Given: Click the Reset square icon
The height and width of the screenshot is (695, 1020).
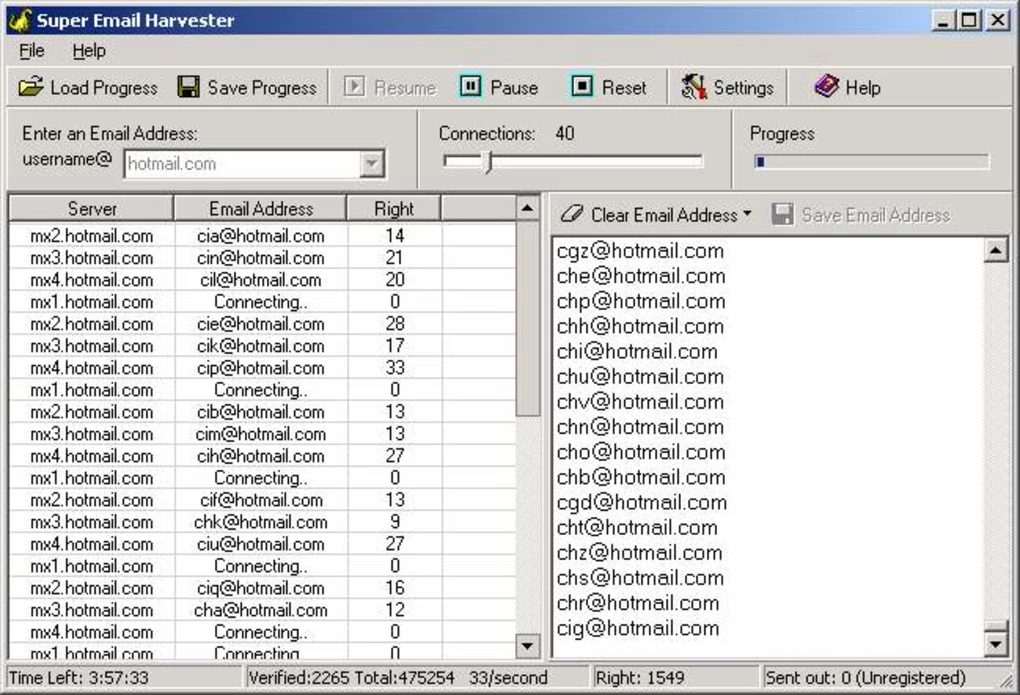Looking at the screenshot, I should 582,87.
